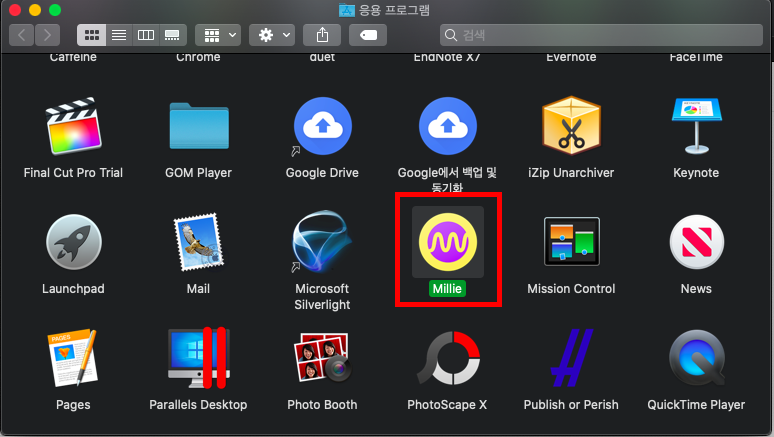Click the Parallels Desktop label
Screen dimensions: 774x437
[x=198, y=405]
